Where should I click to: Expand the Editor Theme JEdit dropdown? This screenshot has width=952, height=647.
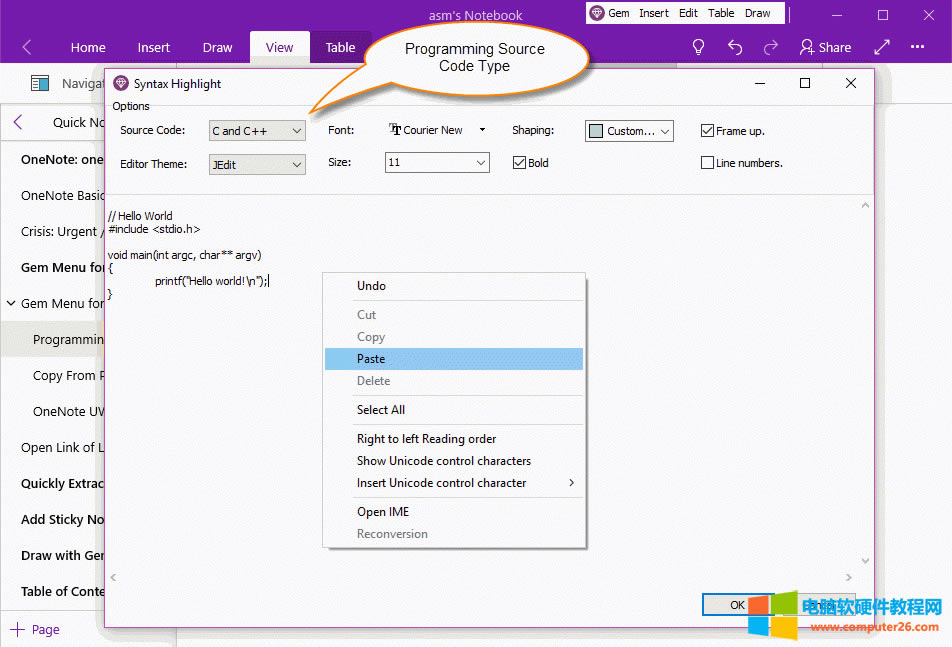pos(257,164)
